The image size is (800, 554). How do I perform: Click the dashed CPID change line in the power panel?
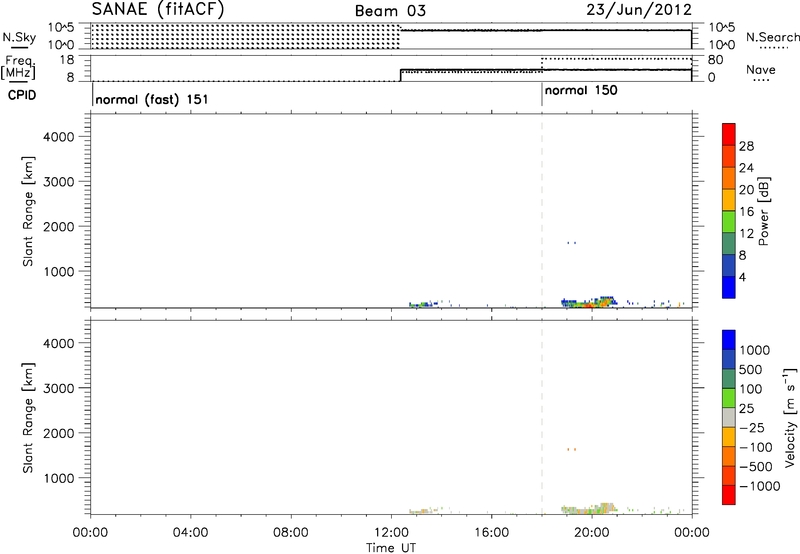pyautogui.click(x=542, y=211)
